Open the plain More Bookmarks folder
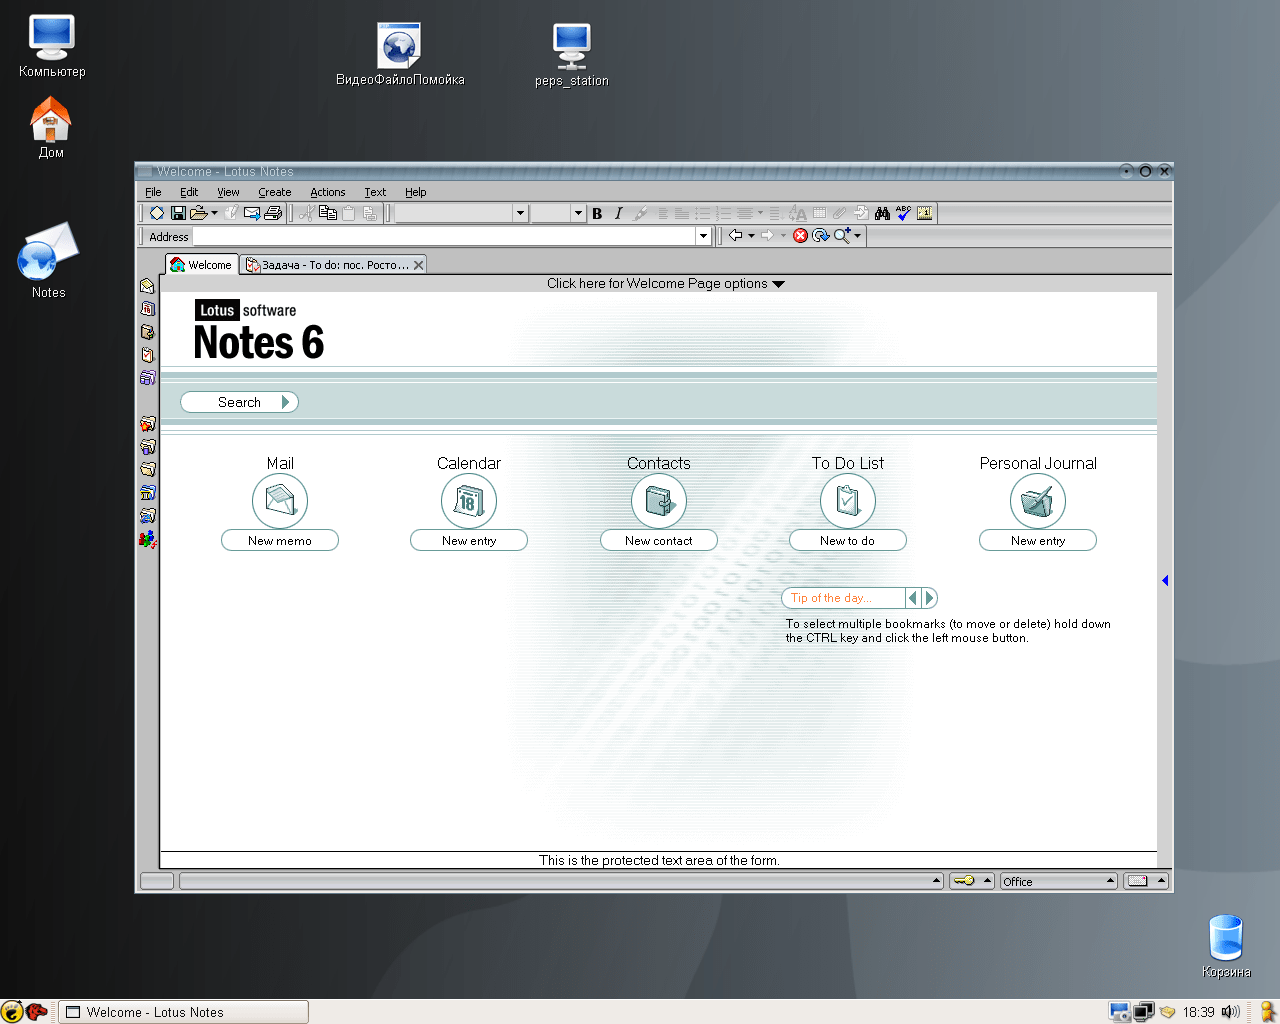Image resolution: width=1280 pixels, height=1024 pixels. [x=148, y=470]
